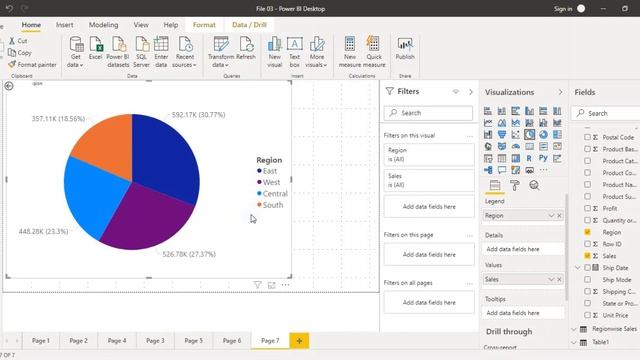640x360 pixels.
Task: Open Region is (All) filter card
Action: [x=429, y=155]
